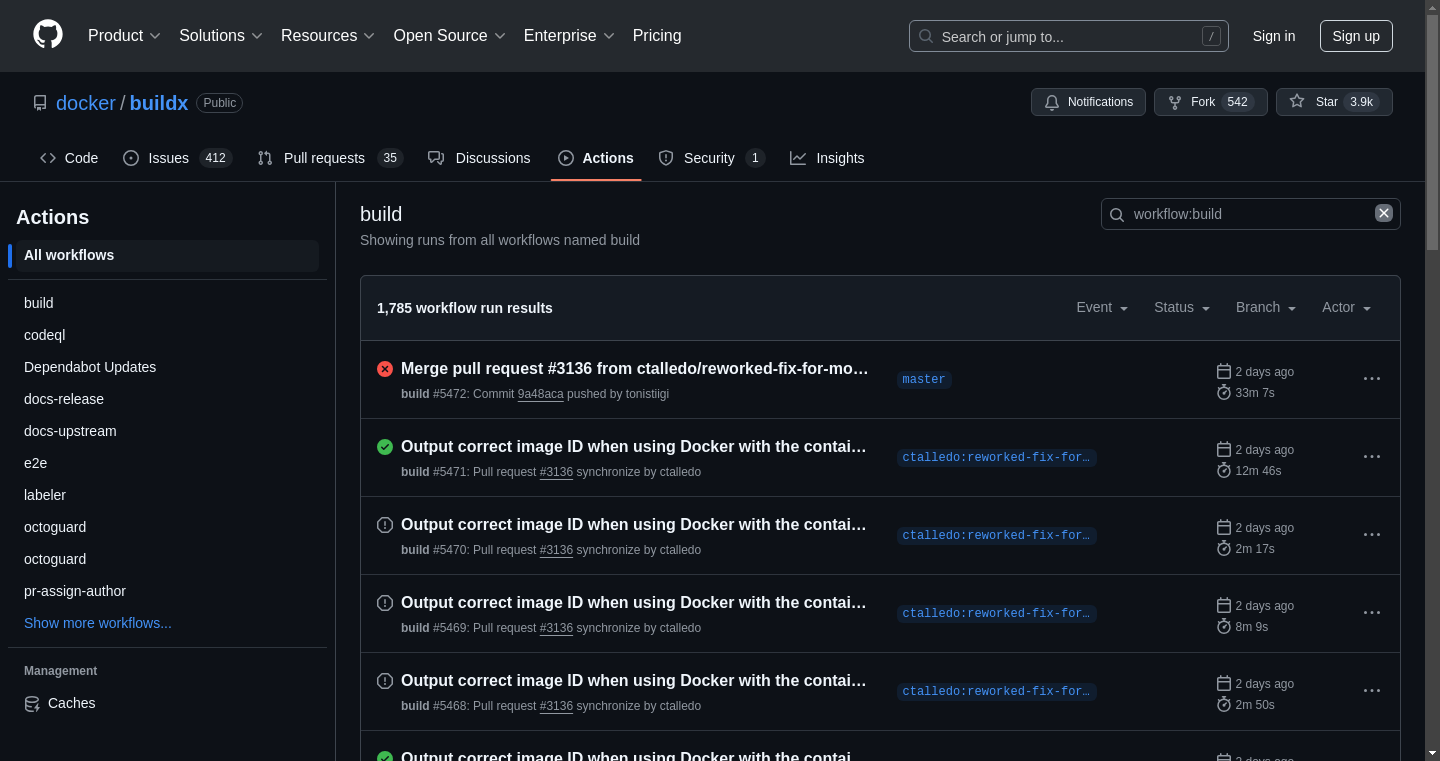The height and width of the screenshot is (761, 1440).
Task: Expand the Product menu
Action: pos(124,35)
